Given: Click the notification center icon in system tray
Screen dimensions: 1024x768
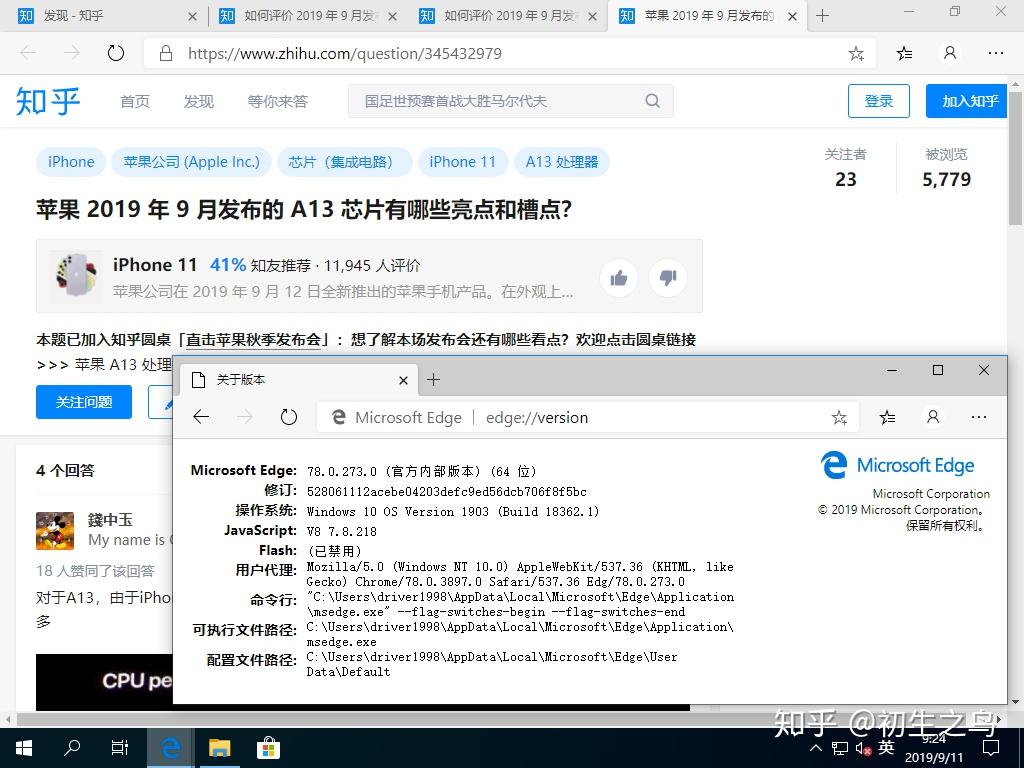Looking at the screenshot, I should click(x=989, y=748).
